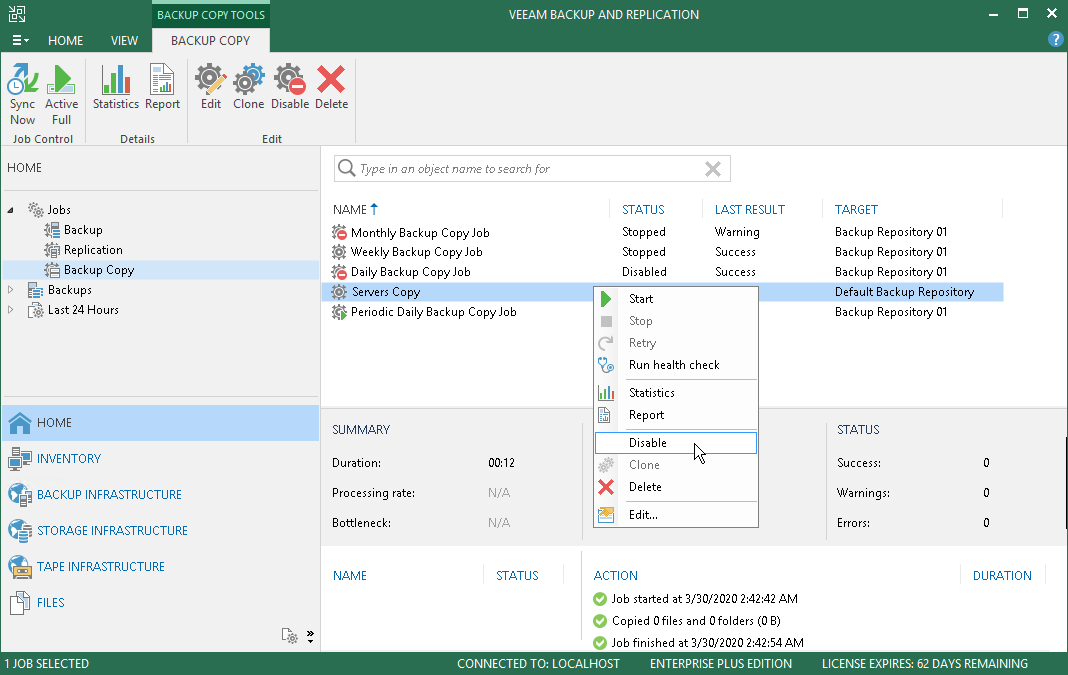The width and height of the screenshot is (1068, 675).
Task: Click the Job started log entry
Action: (x=704, y=599)
